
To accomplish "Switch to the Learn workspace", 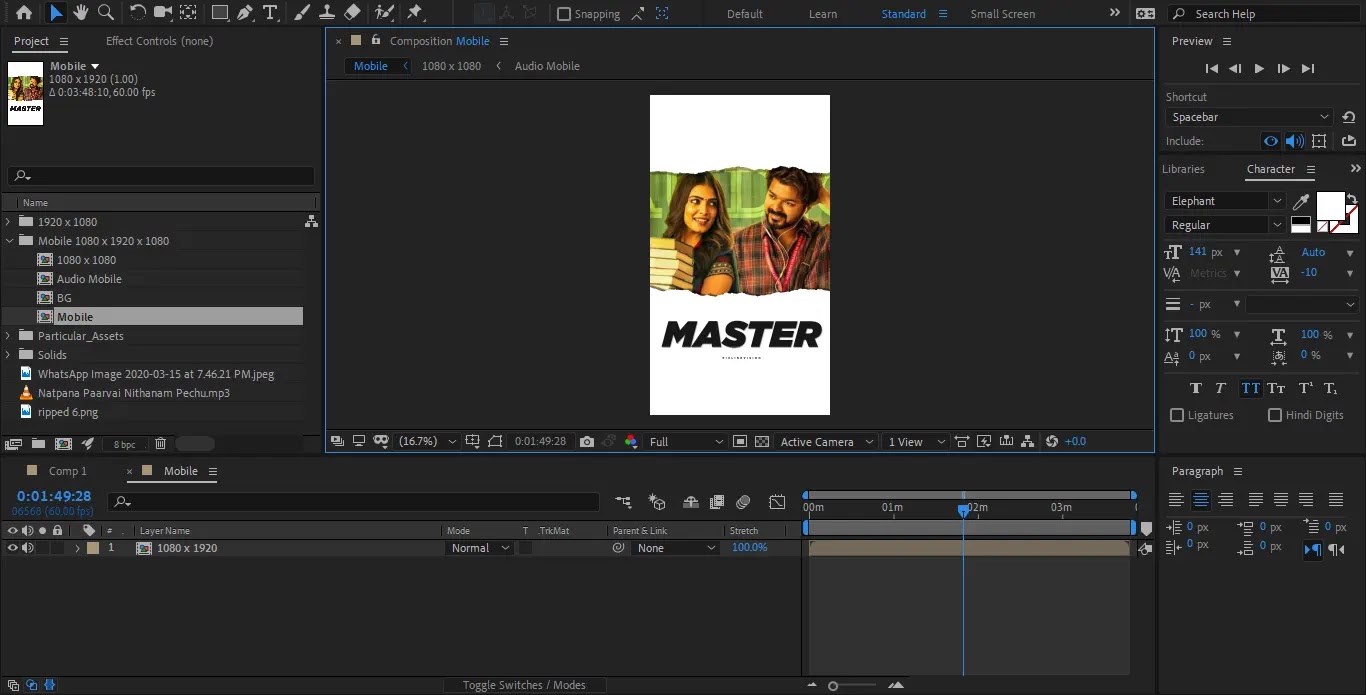I will click(823, 14).
